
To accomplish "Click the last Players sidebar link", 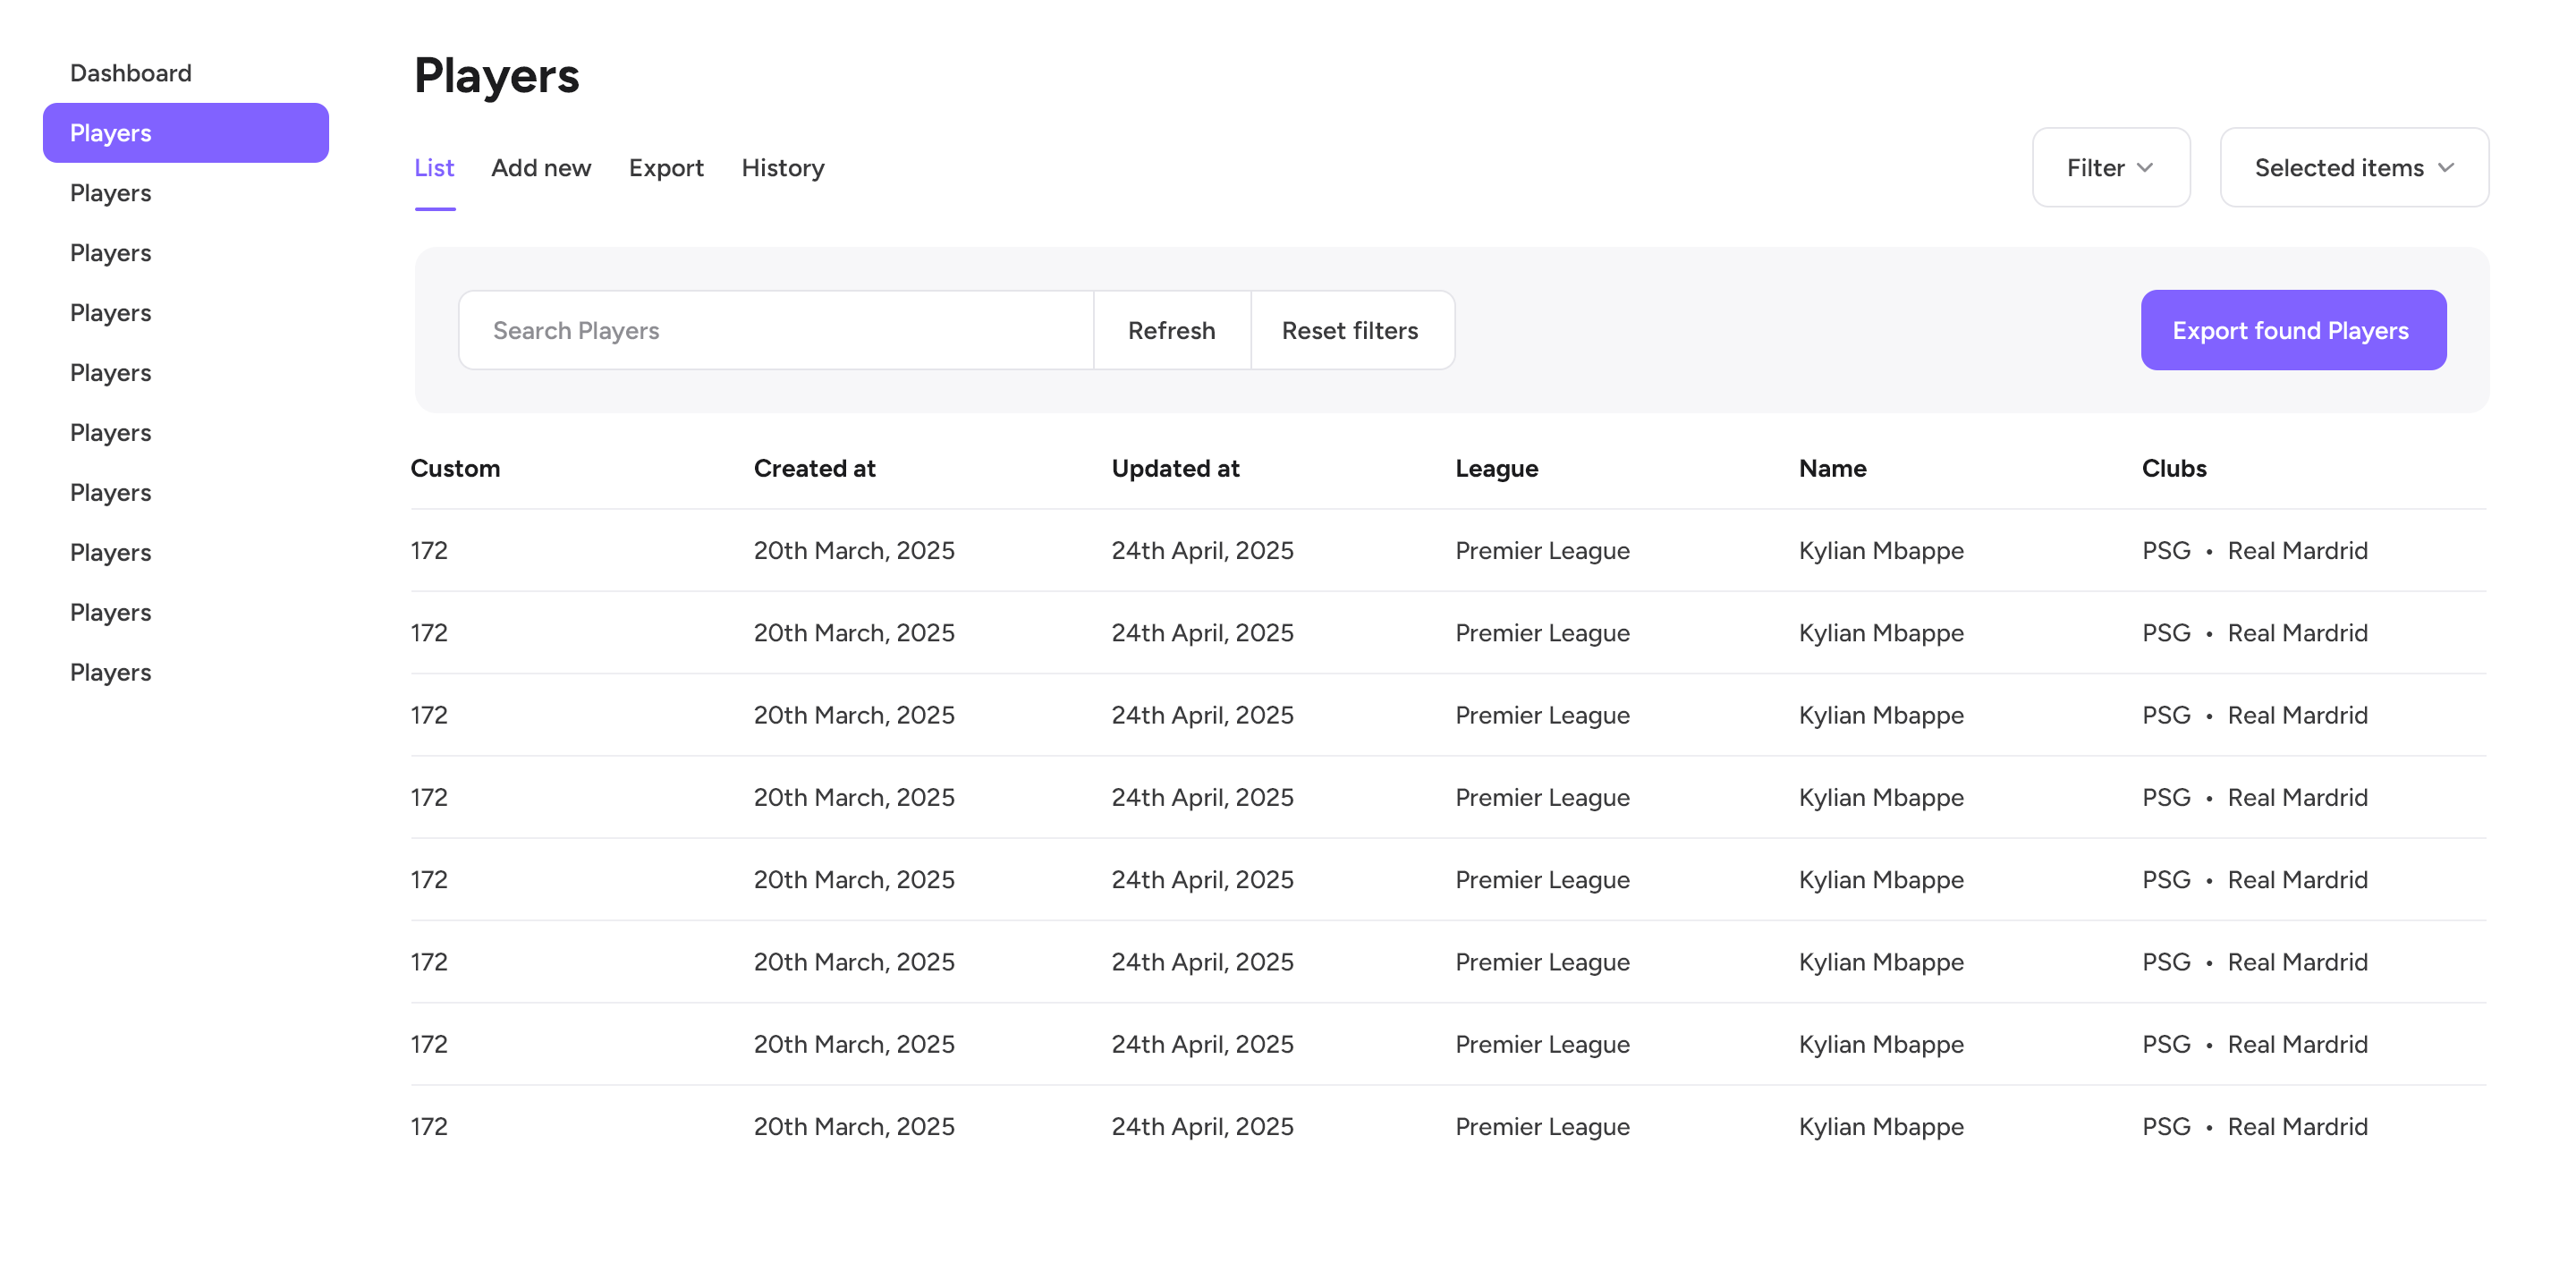I will point(111,672).
